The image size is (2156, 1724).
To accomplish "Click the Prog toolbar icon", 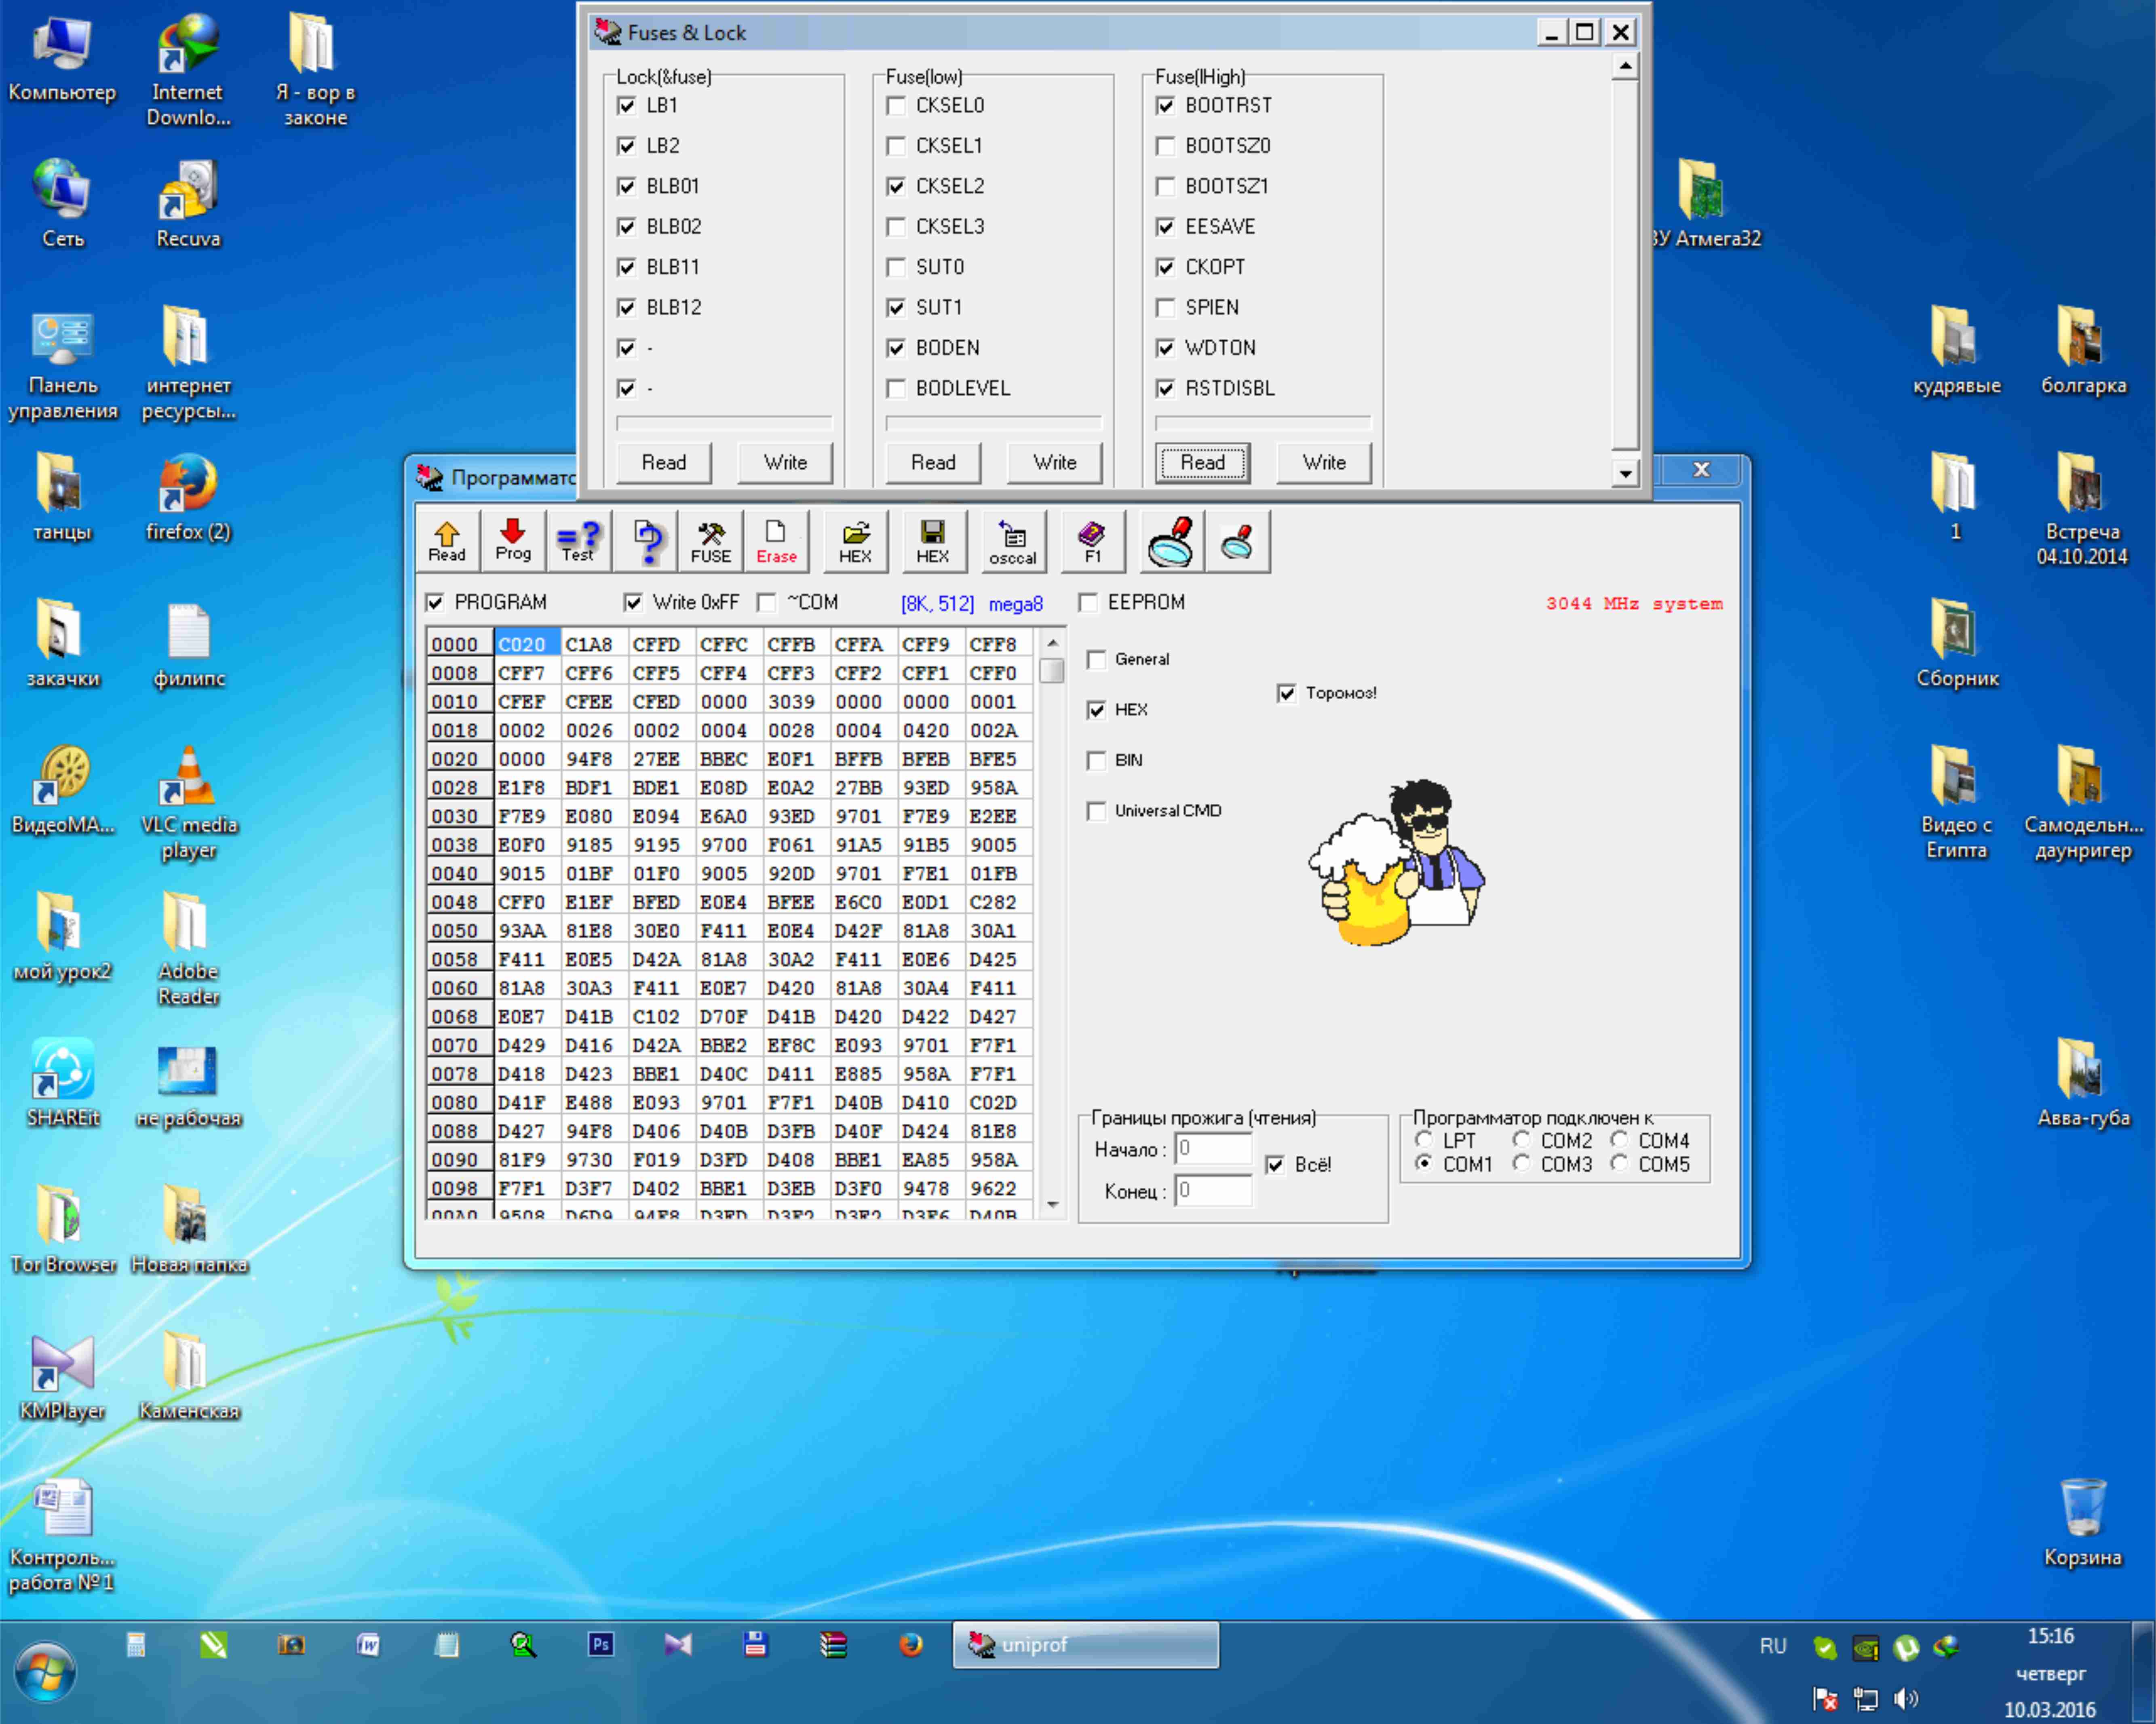I will click(x=513, y=541).
